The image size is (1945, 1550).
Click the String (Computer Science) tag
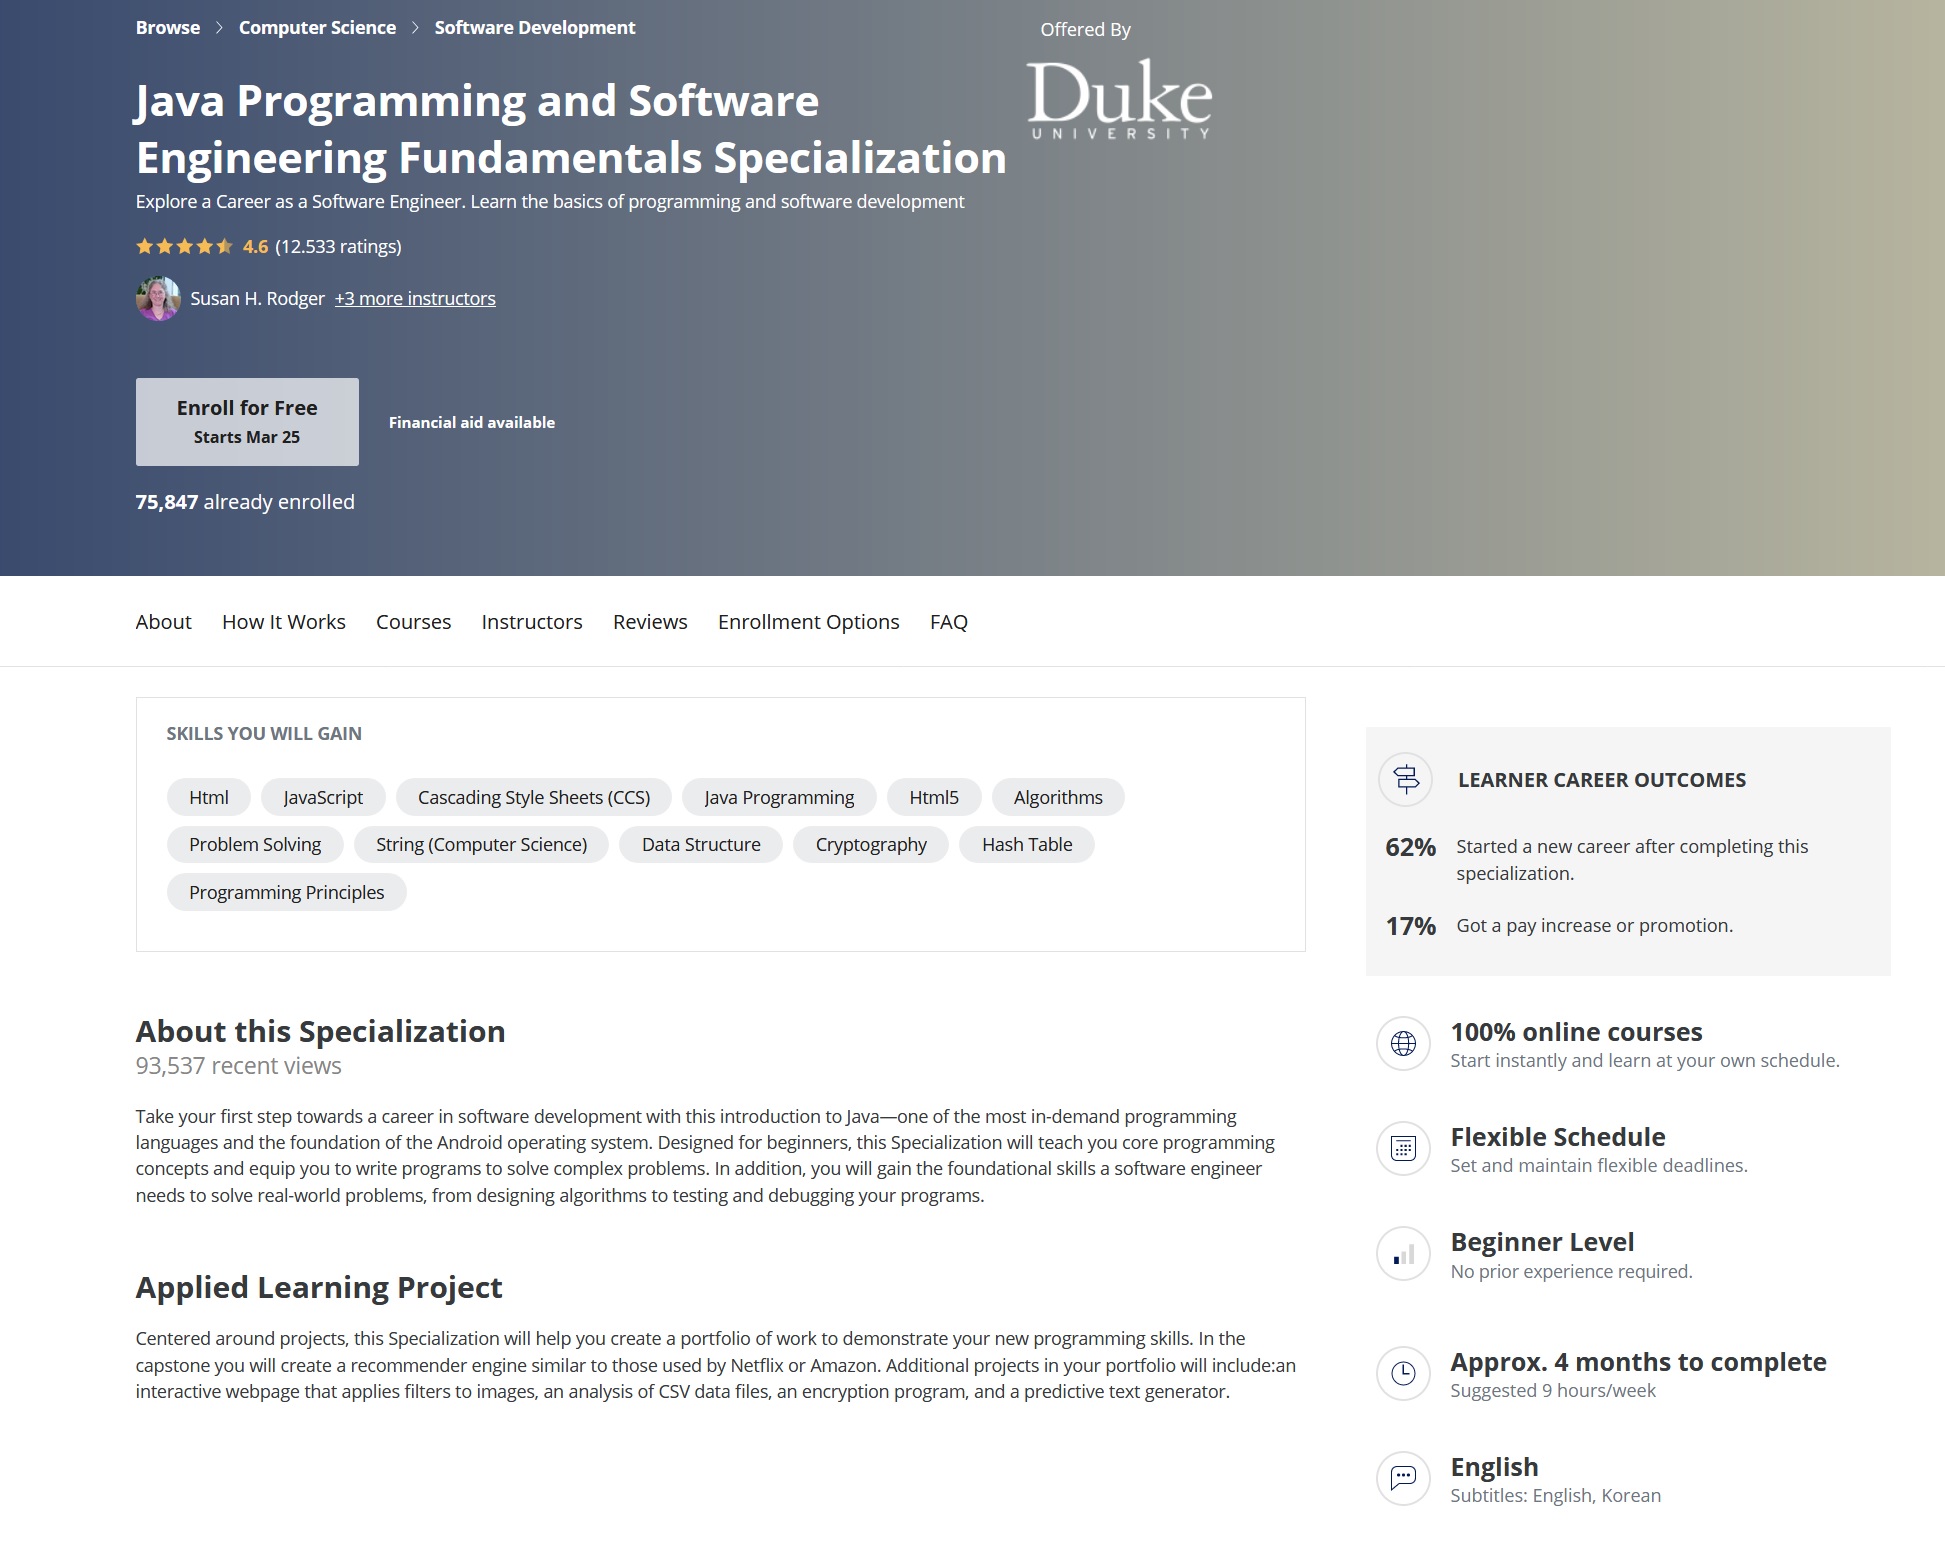[481, 844]
